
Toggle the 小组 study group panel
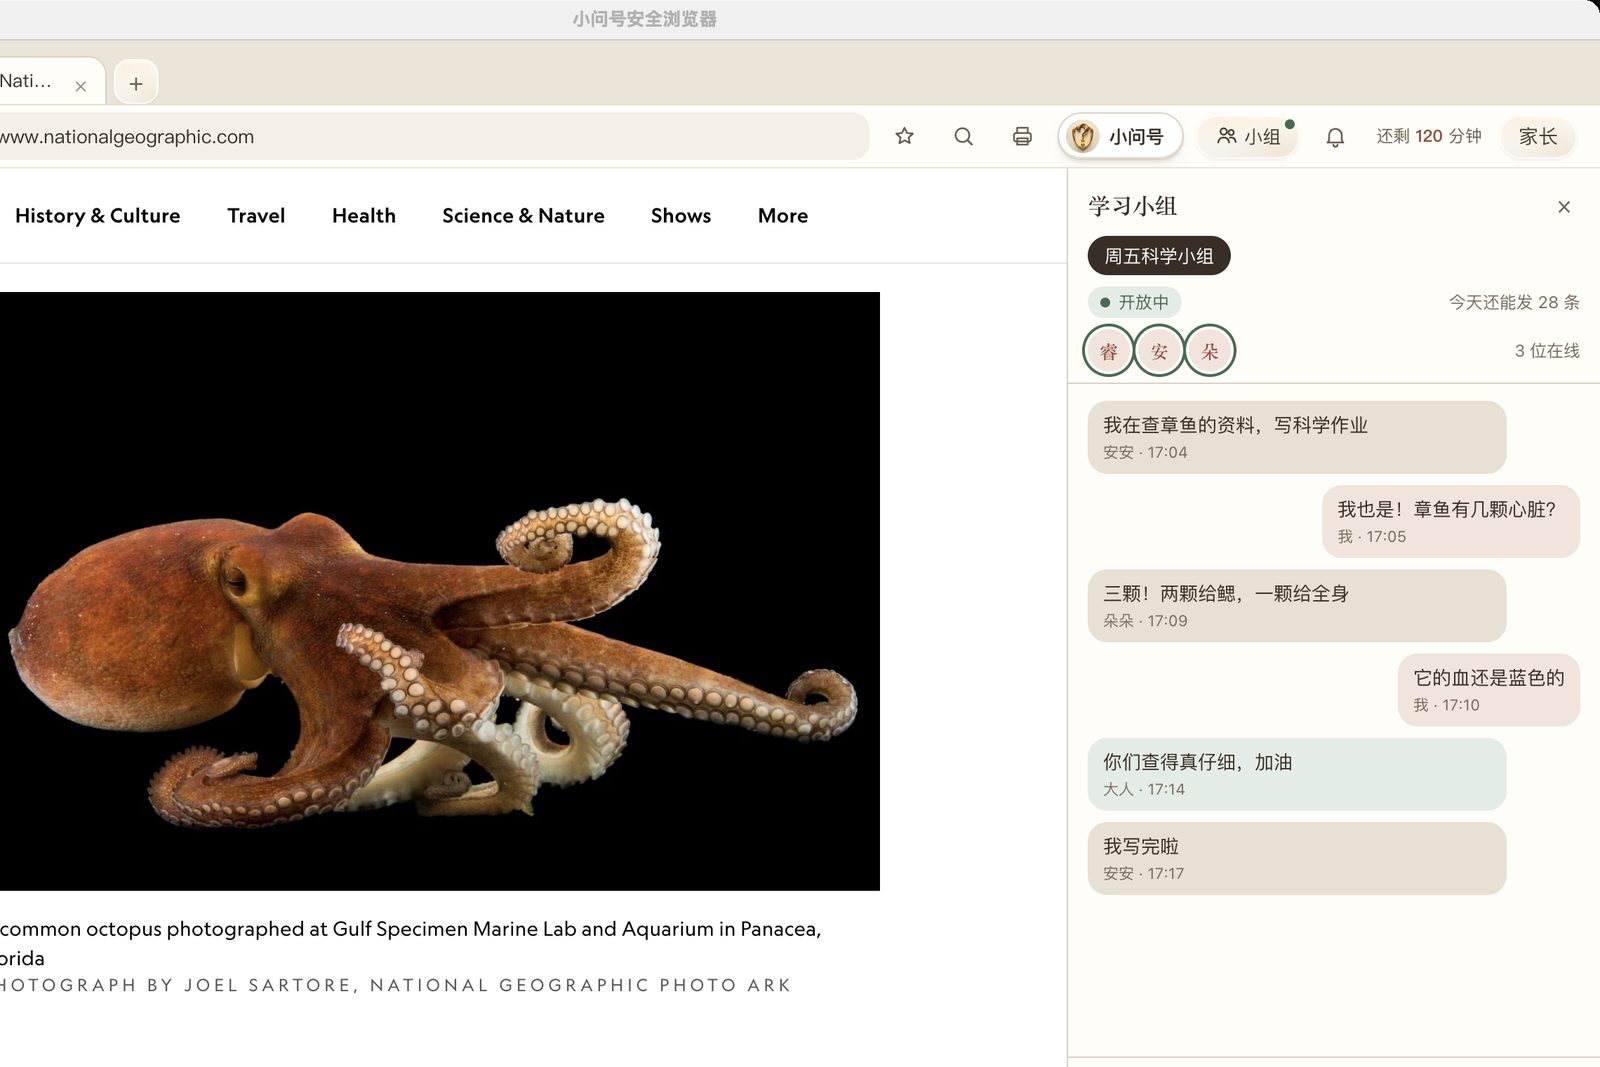[x=1248, y=136]
